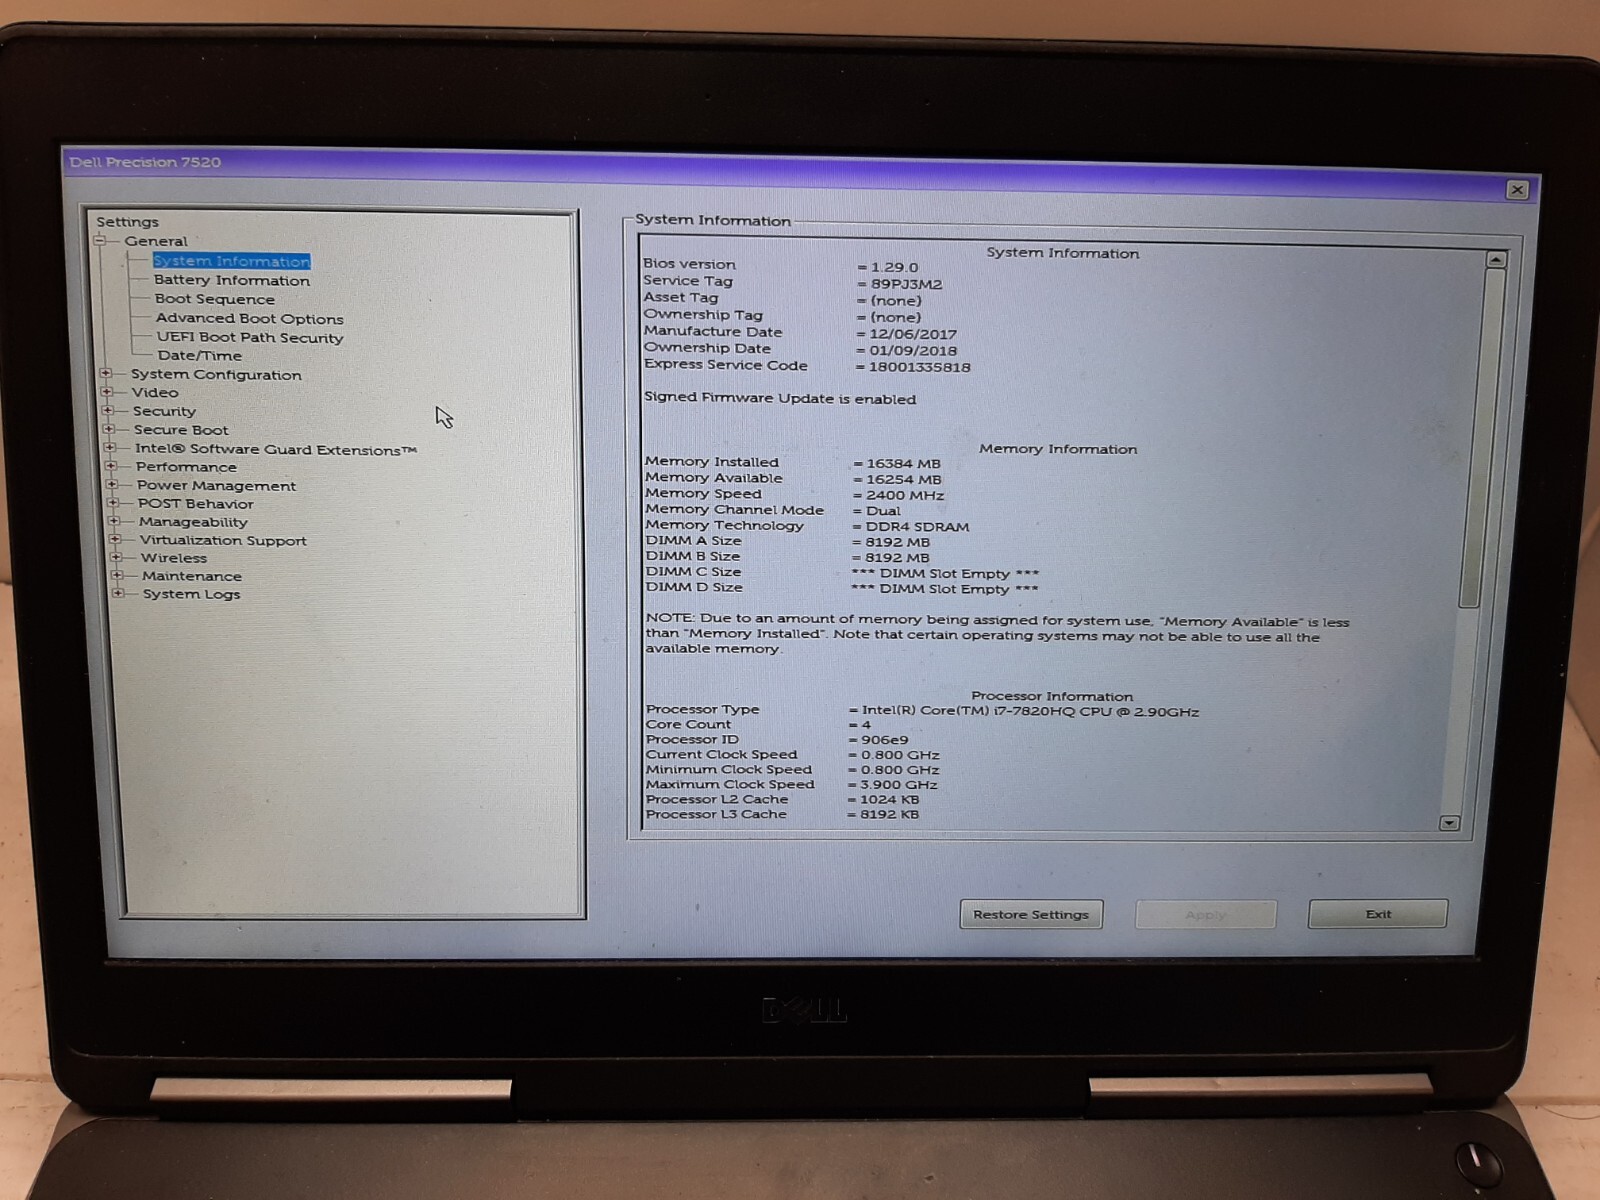Click the greyed-out Apply button
Image resolution: width=1600 pixels, height=1200 pixels.
pyautogui.click(x=1205, y=914)
